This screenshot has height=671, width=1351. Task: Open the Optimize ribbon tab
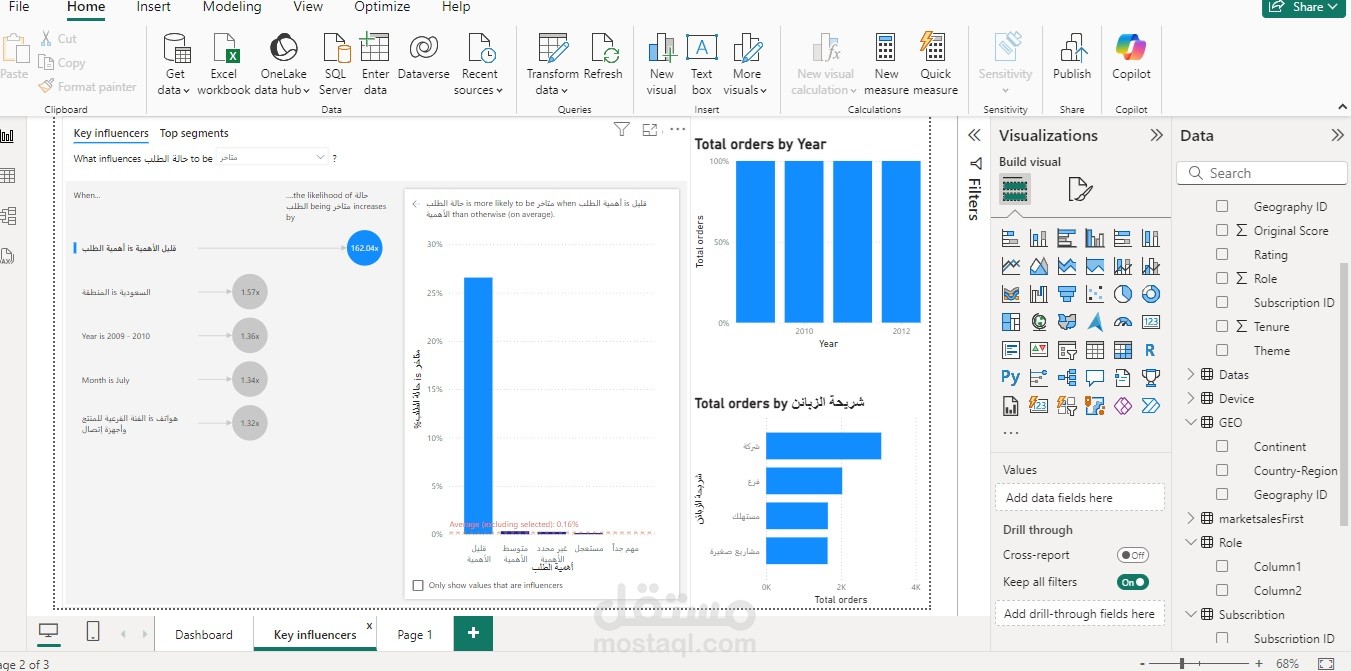[382, 7]
